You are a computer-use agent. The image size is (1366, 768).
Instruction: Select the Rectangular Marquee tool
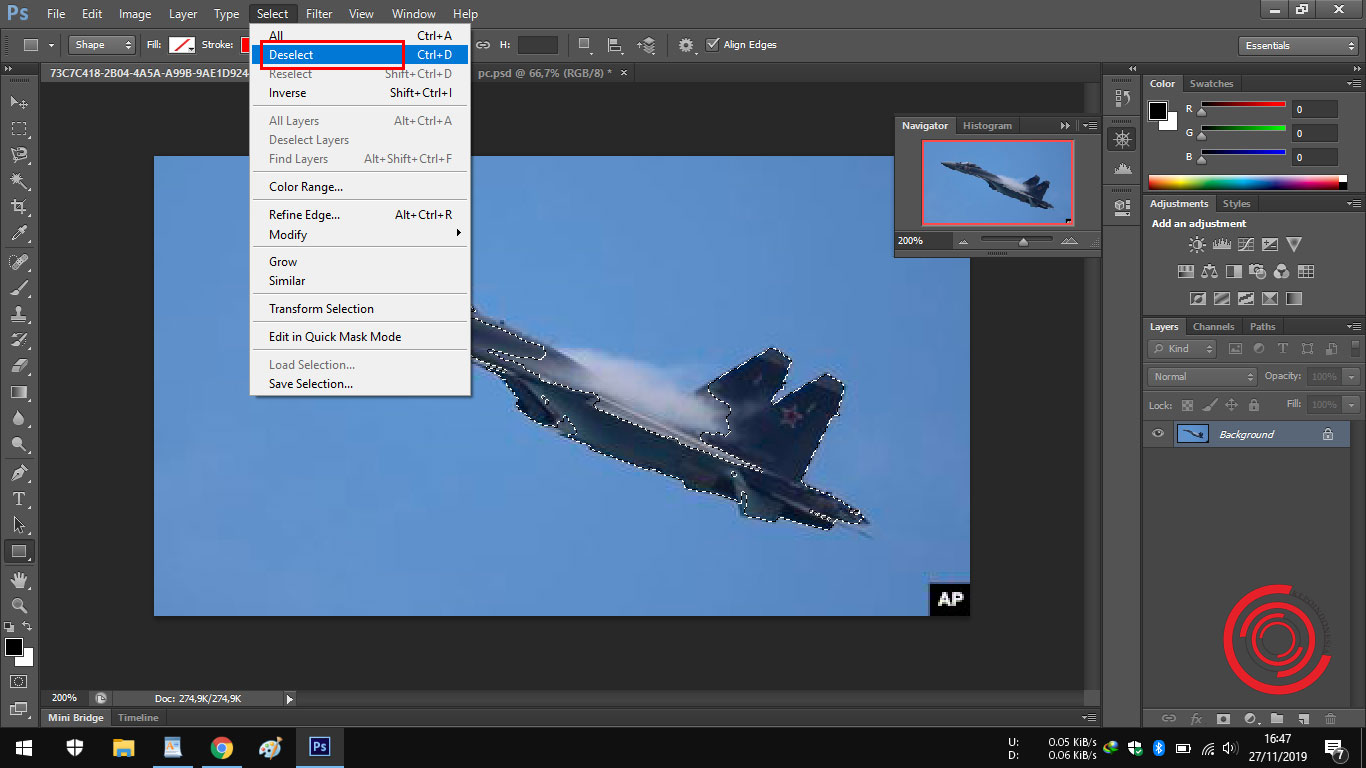click(19, 128)
